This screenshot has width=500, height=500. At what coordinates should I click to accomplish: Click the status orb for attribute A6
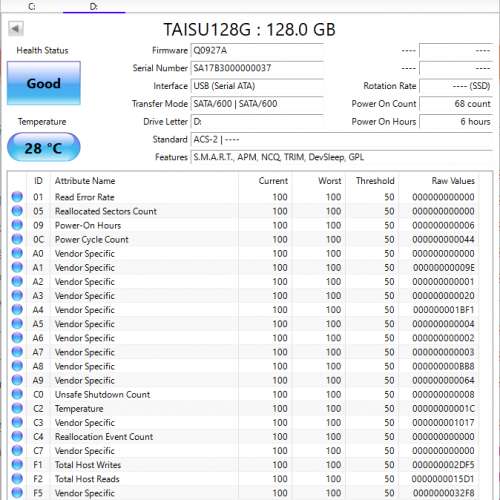click(17, 338)
